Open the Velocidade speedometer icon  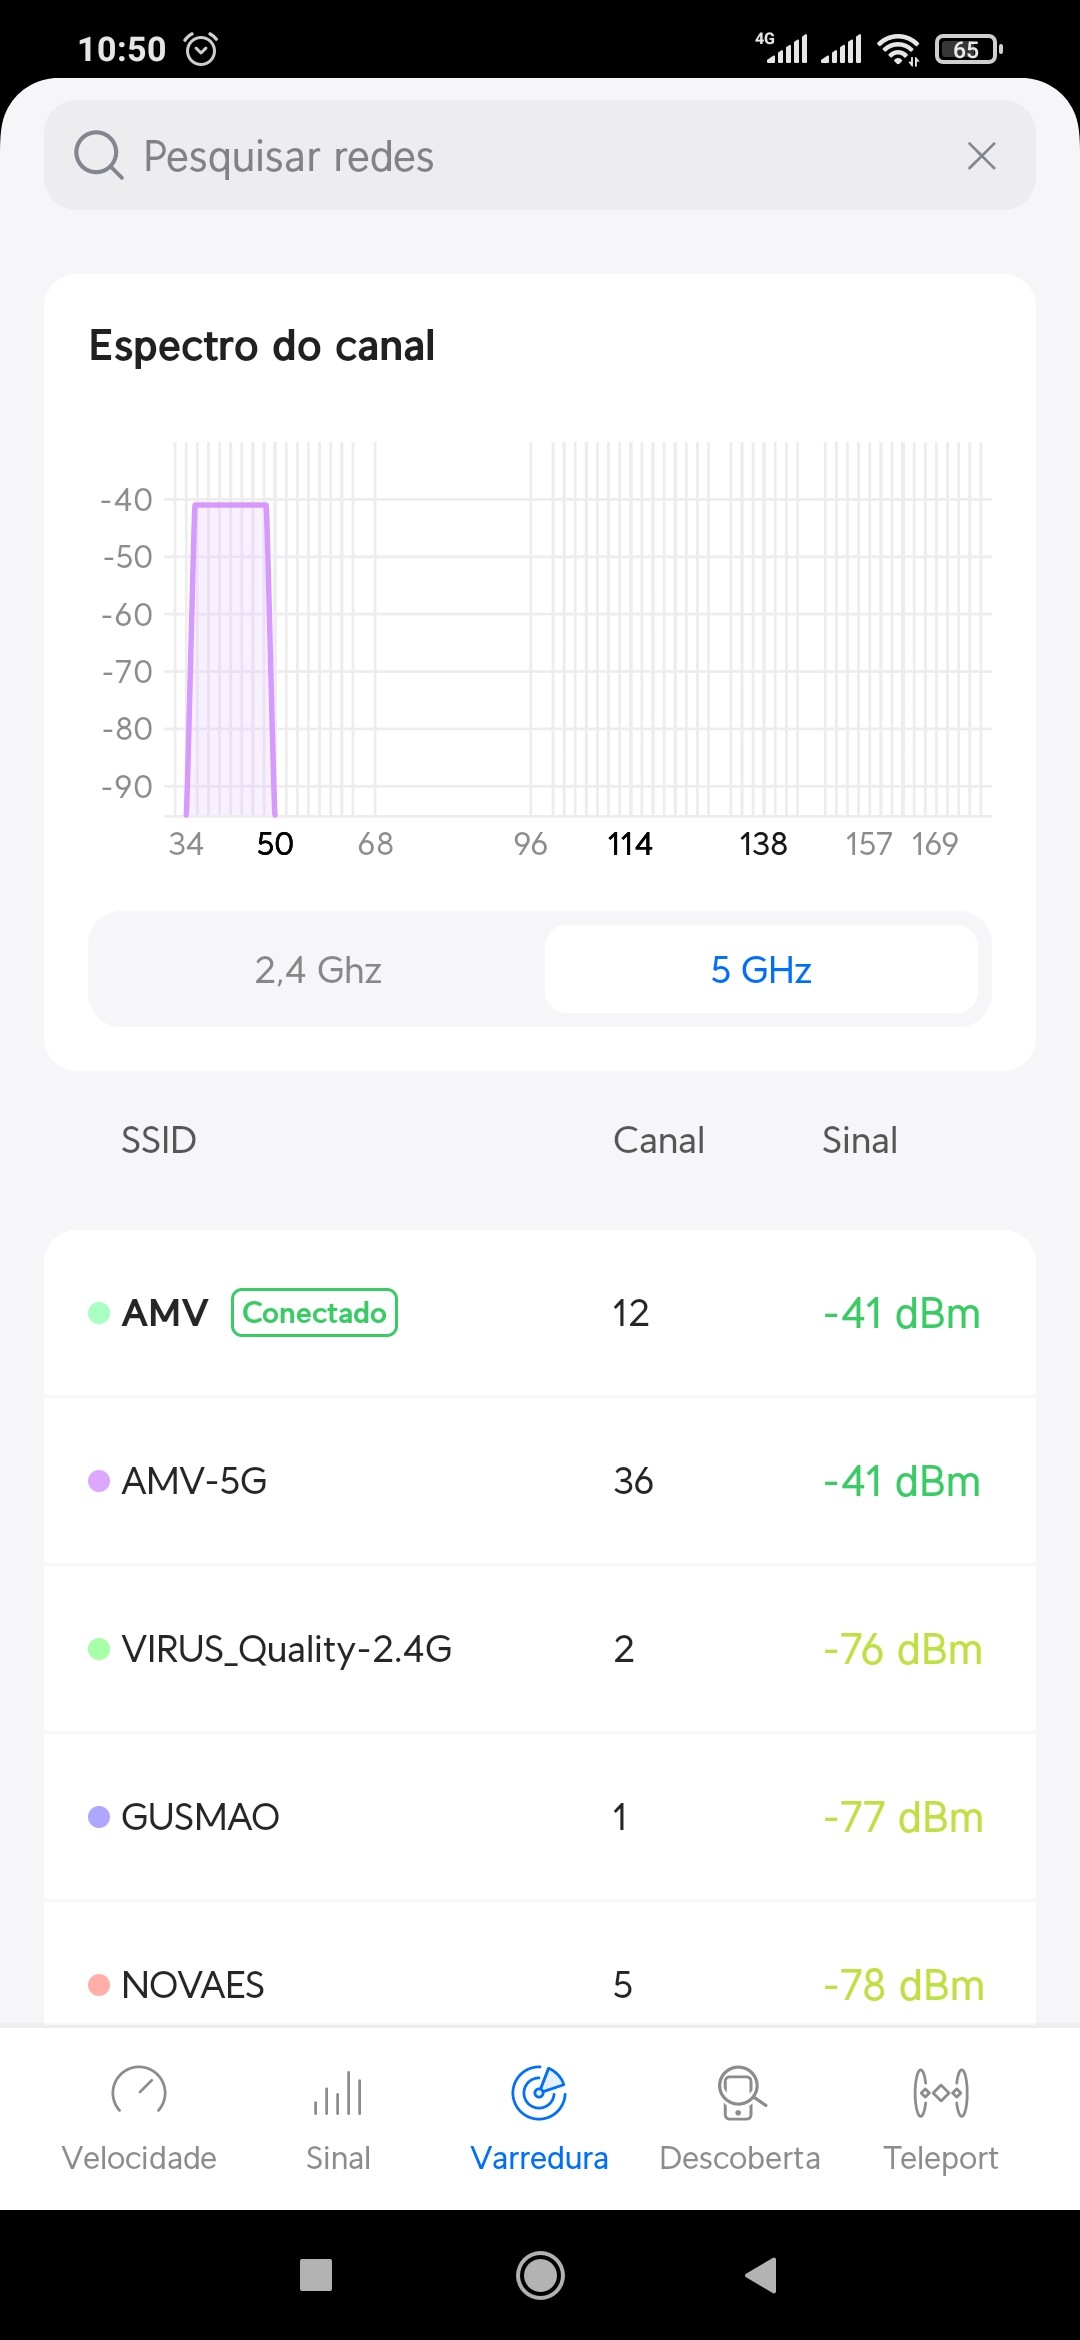[x=139, y=2092]
